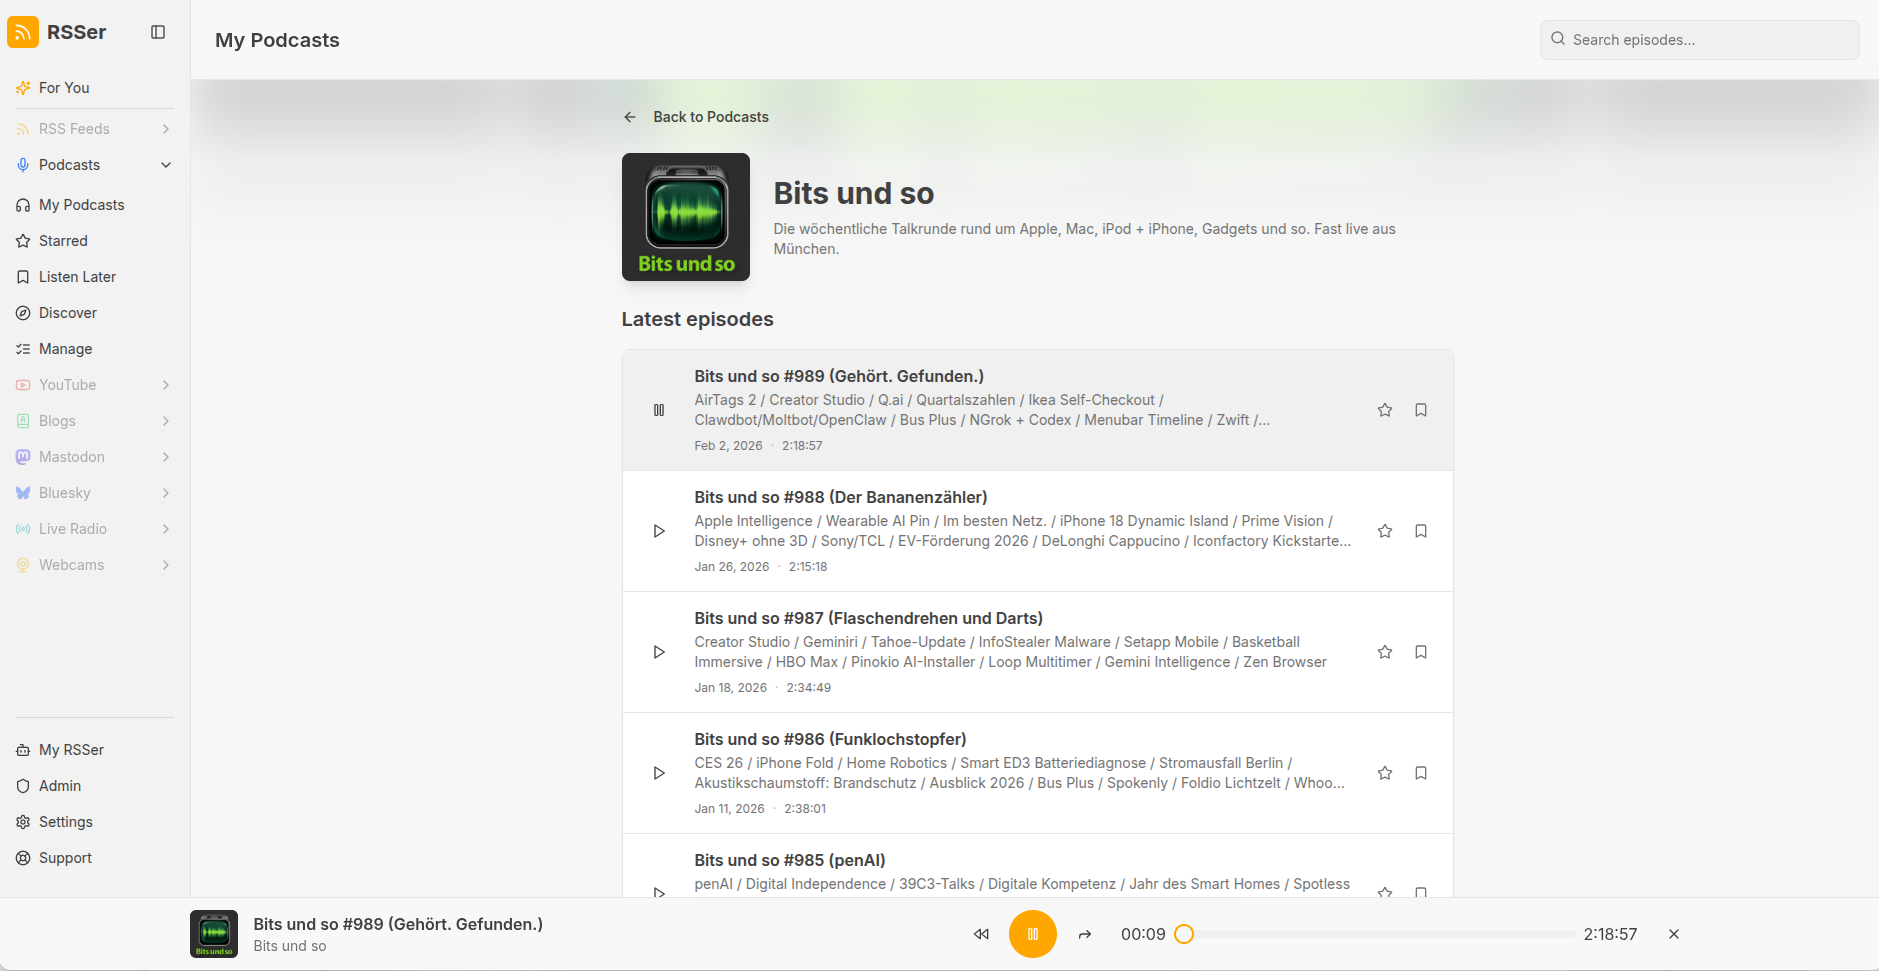The width and height of the screenshot is (1879, 971).
Task: Click the RSSer logo icon
Action: [x=23, y=31]
